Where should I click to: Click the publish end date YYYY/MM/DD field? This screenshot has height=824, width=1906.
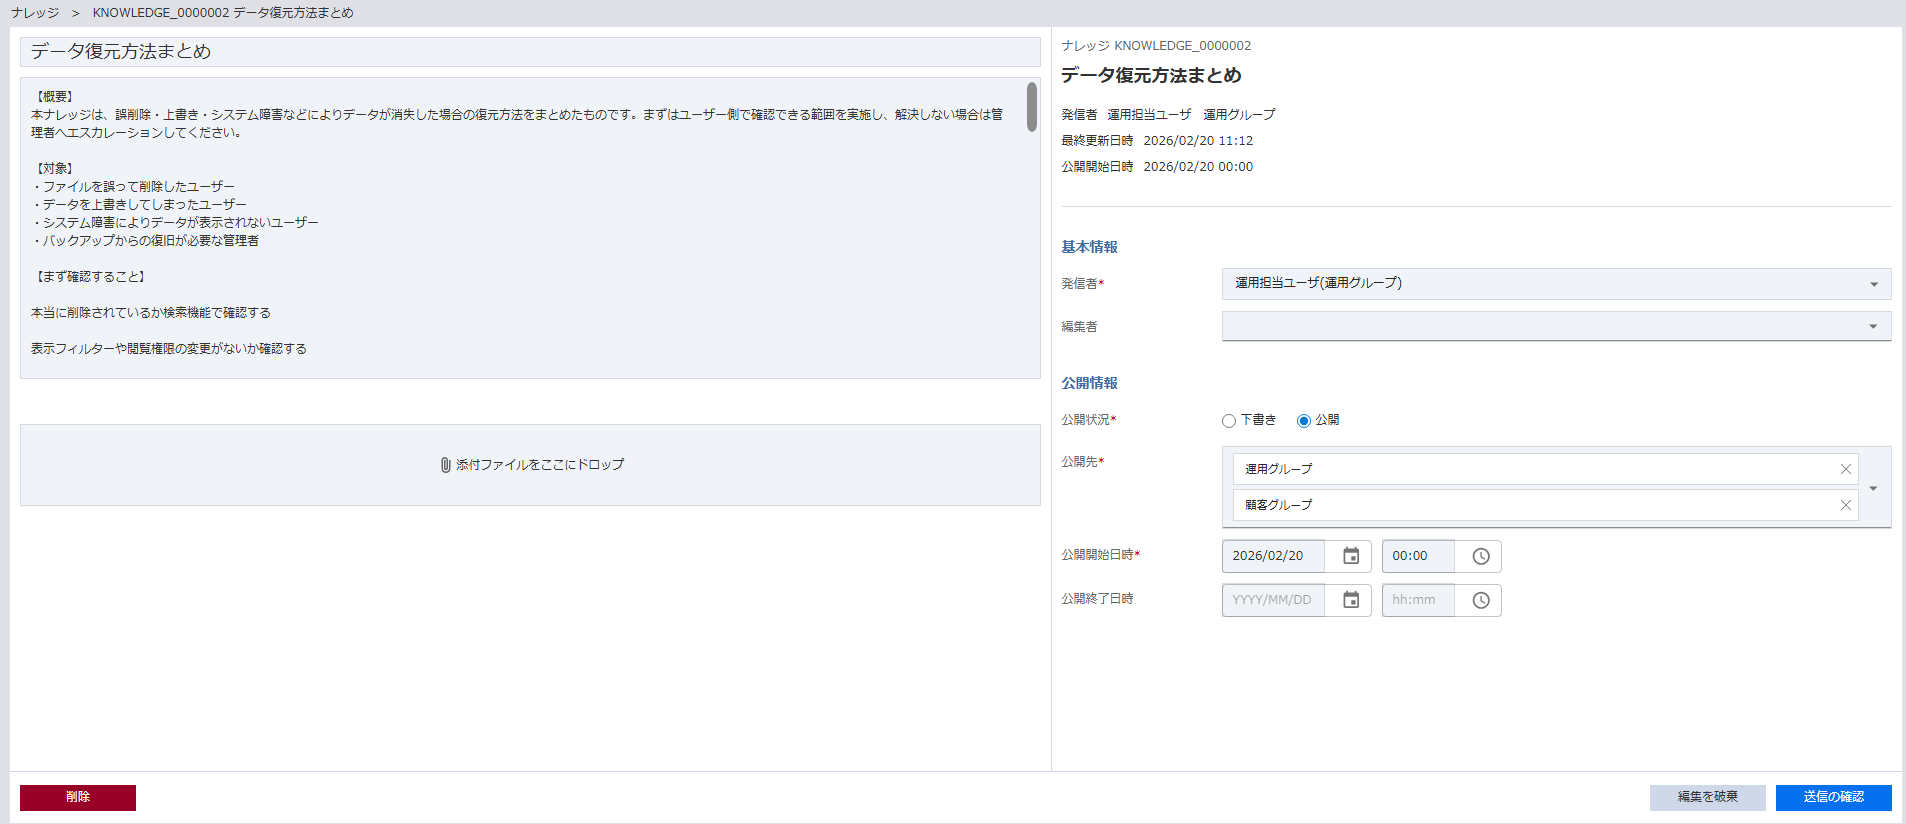tap(1272, 600)
